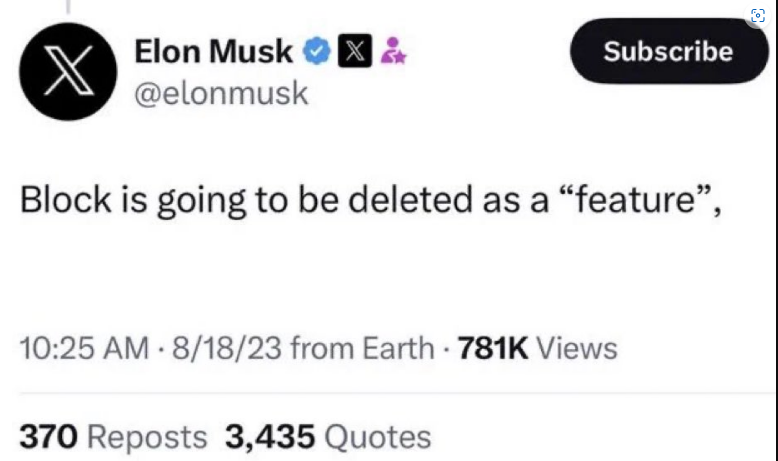The width and height of the screenshot is (778, 461).
Task: Click the word "Block" in the tweet
Action: 65,199
